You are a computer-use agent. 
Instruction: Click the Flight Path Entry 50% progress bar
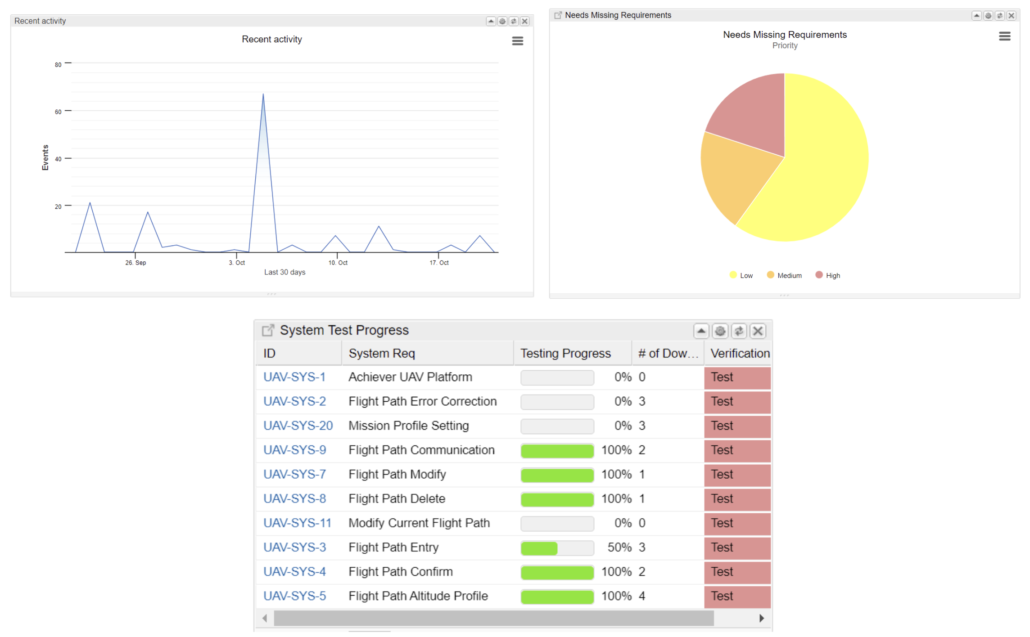[x=557, y=548]
